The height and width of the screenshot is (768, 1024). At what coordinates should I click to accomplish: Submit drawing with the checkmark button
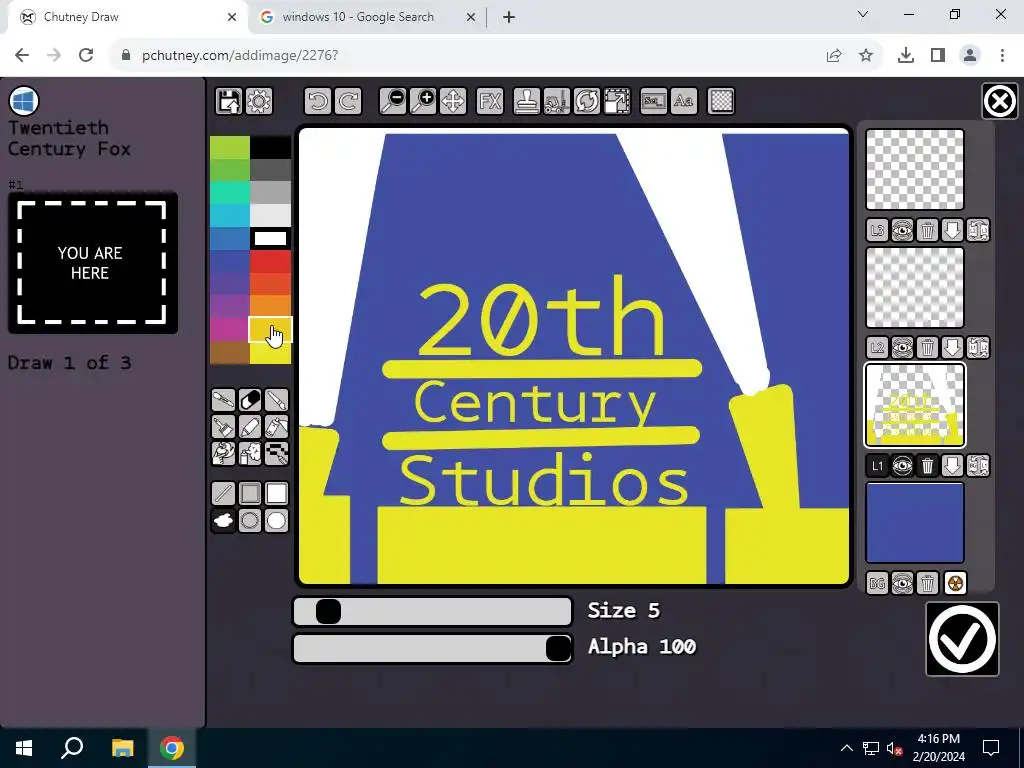coord(962,639)
